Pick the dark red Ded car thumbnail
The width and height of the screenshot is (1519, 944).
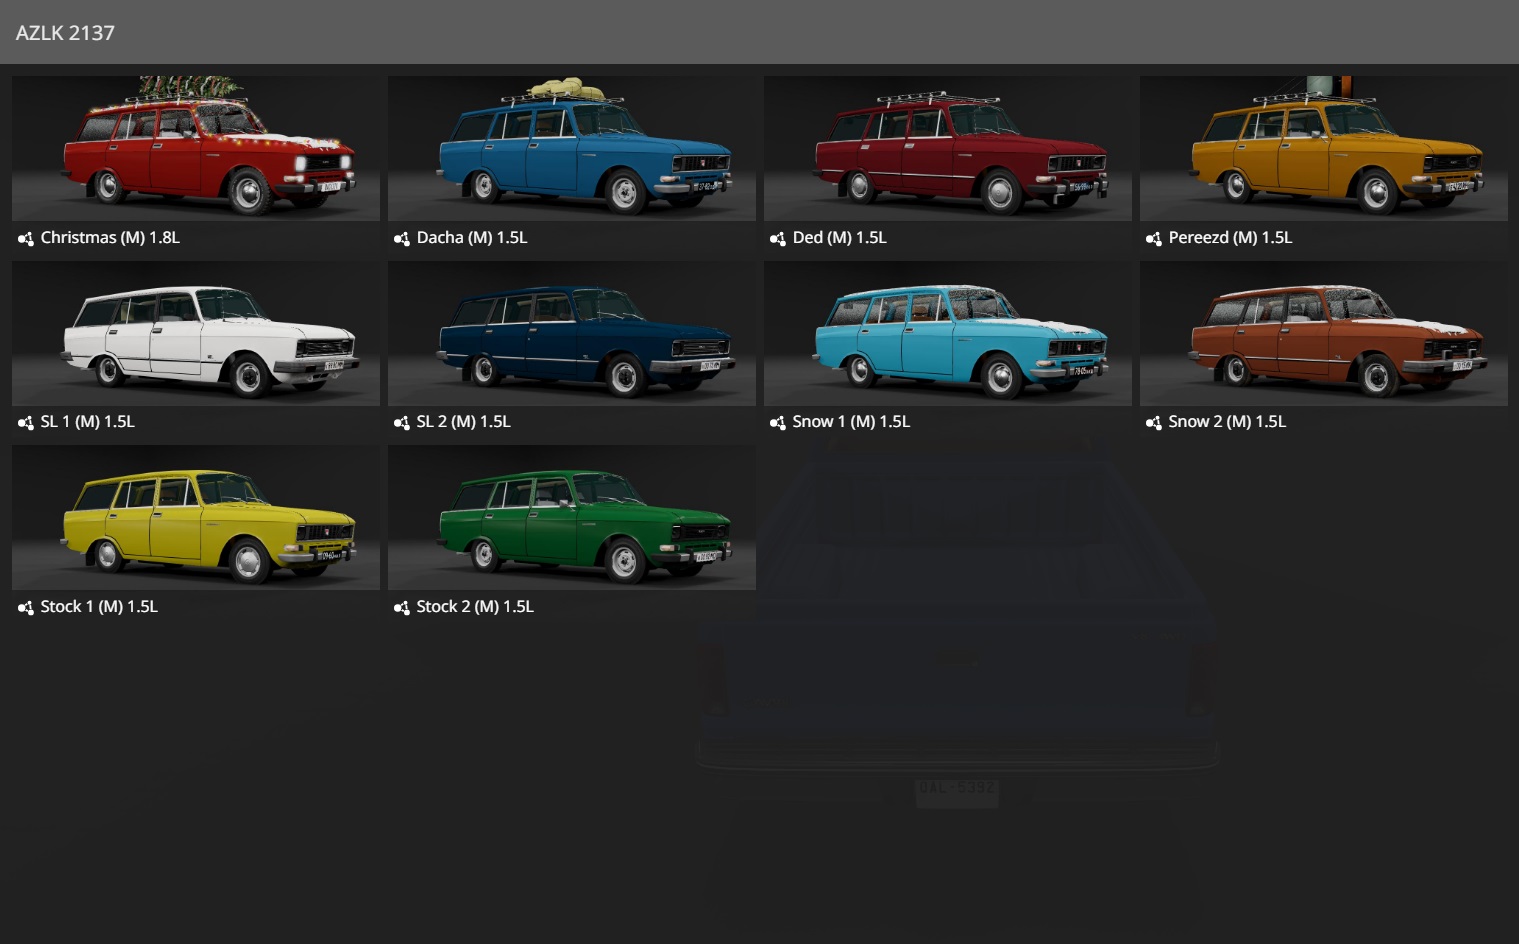pyautogui.click(x=948, y=149)
